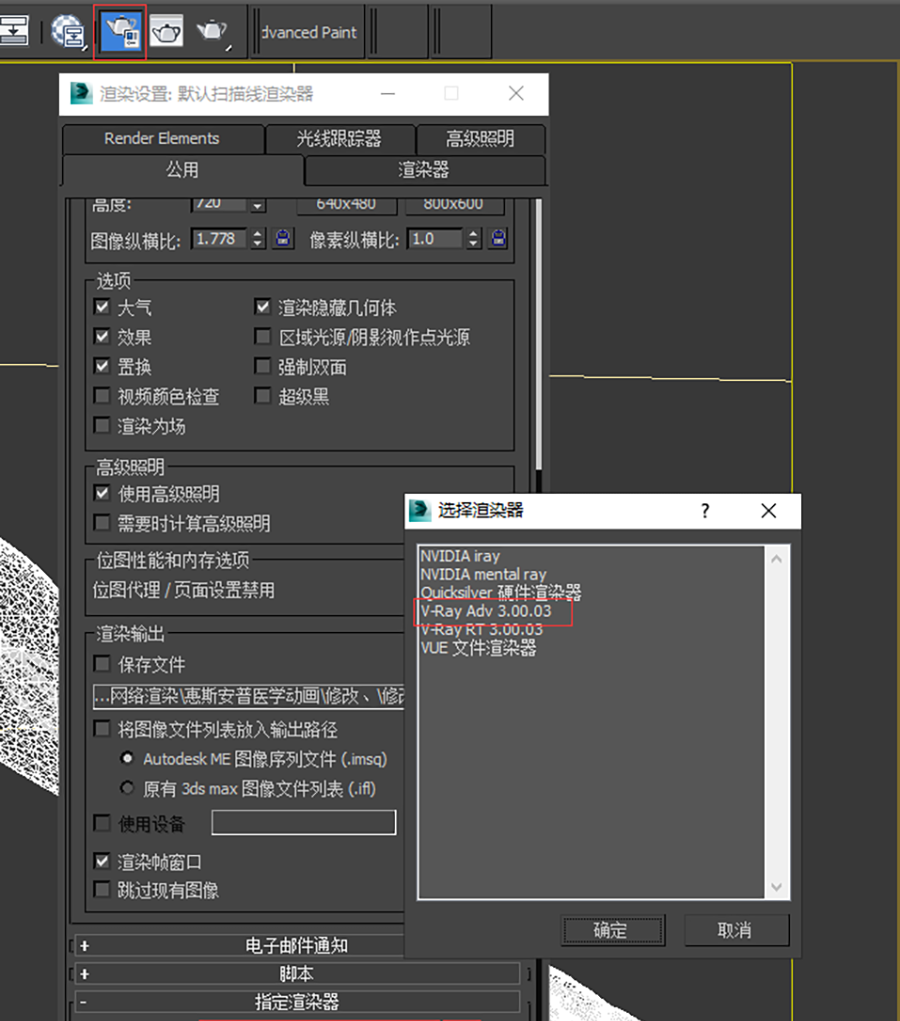The image size is (900, 1021).
Task: Toggle the 置换 checkbox
Action: tap(102, 366)
